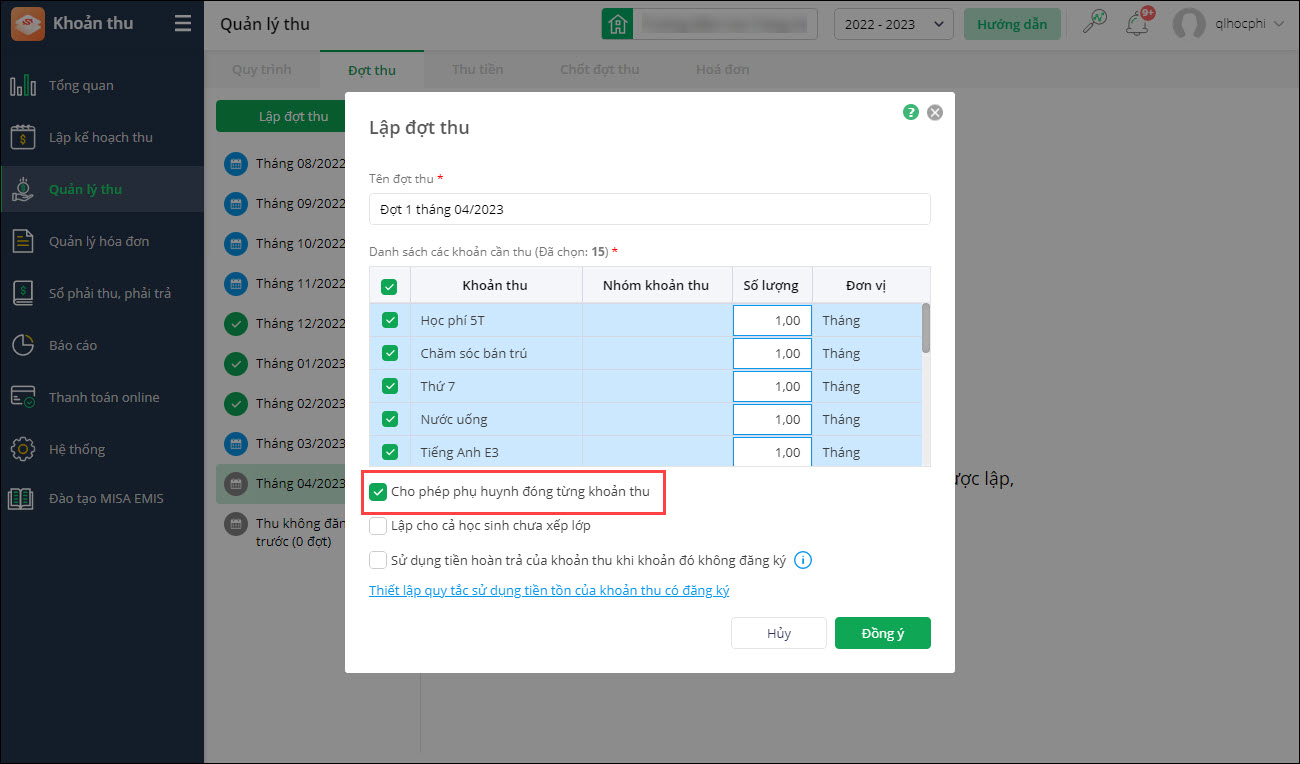The width and height of the screenshot is (1300, 764).
Task: Click the Học phí 5T quantity field
Action: coord(772,320)
